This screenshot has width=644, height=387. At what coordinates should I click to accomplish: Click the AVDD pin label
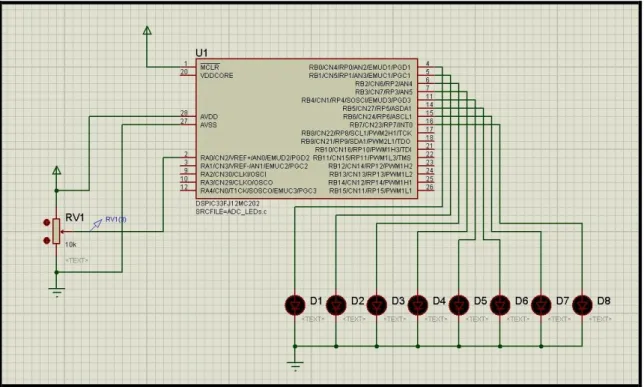209,117
